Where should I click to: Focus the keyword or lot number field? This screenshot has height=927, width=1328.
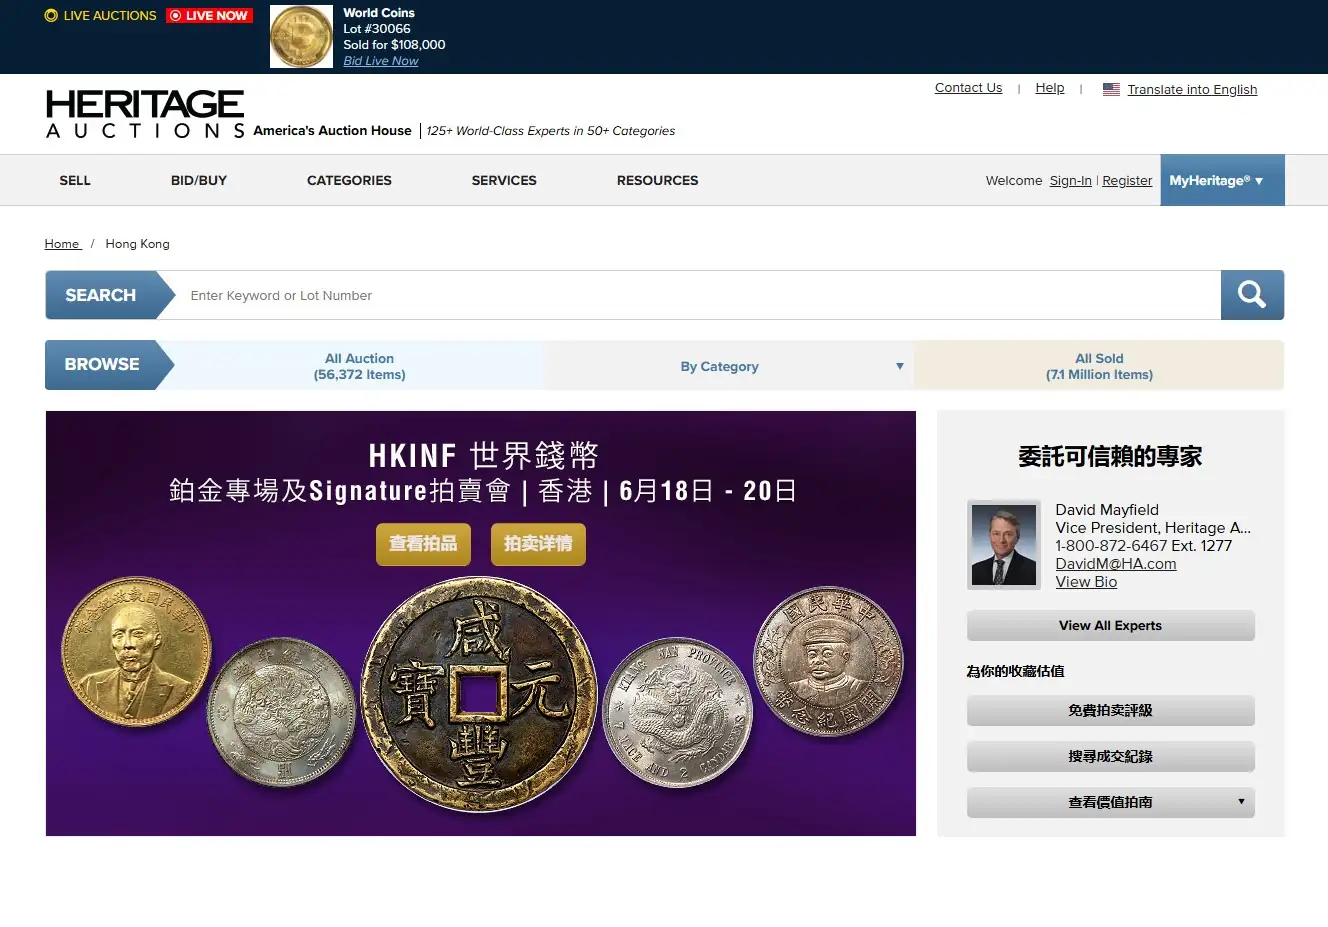[698, 295]
